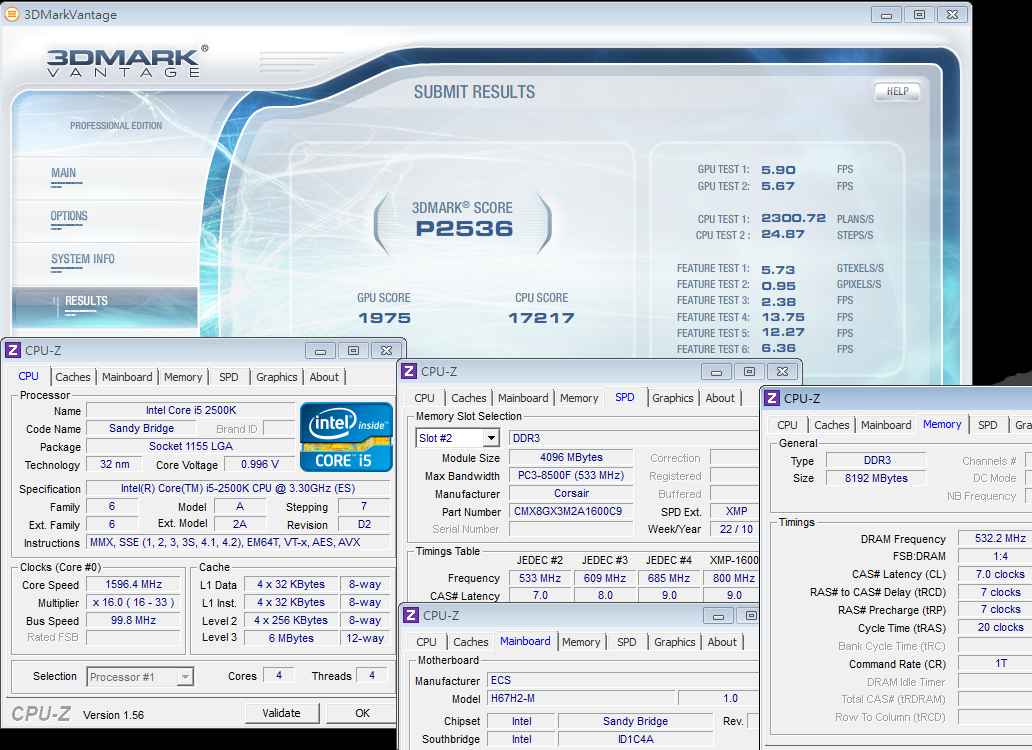Select Graphics tab in the SPD window
Image resolution: width=1032 pixels, height=750 pixels.
(672, 398)
